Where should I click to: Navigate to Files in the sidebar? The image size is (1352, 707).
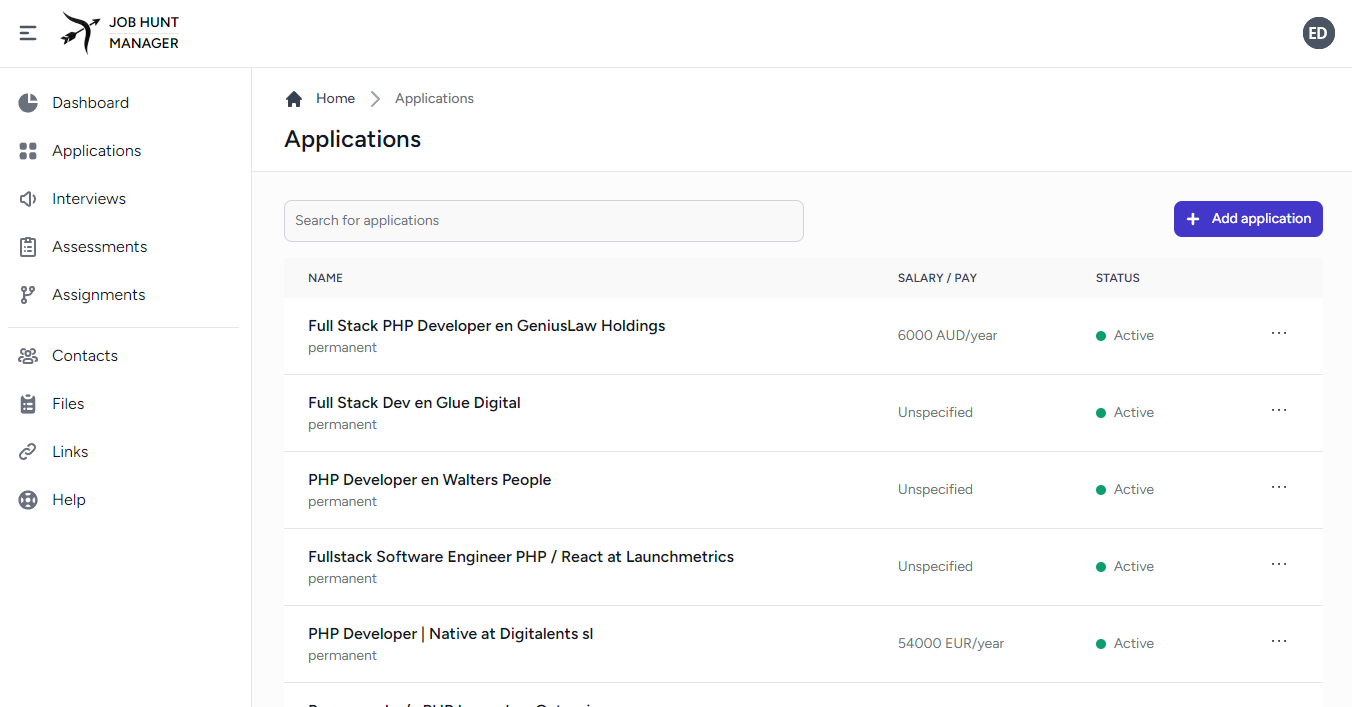[x=125, y=404]
